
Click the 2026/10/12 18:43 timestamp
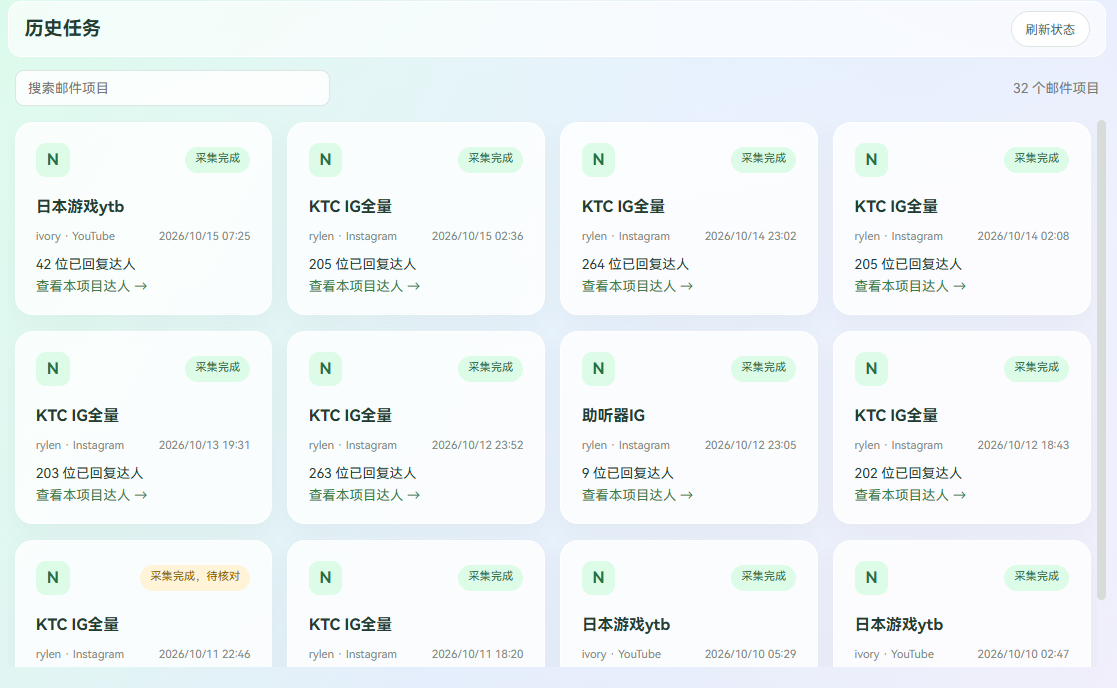(1023, 445)
